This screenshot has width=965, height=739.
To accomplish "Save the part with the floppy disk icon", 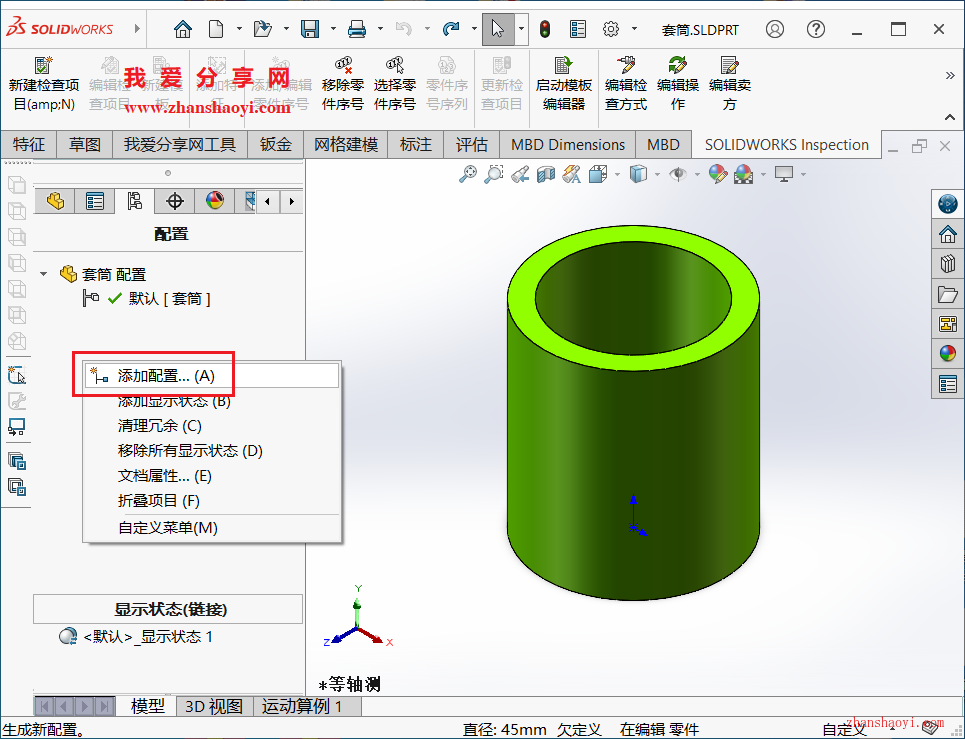I will [310, 29].
